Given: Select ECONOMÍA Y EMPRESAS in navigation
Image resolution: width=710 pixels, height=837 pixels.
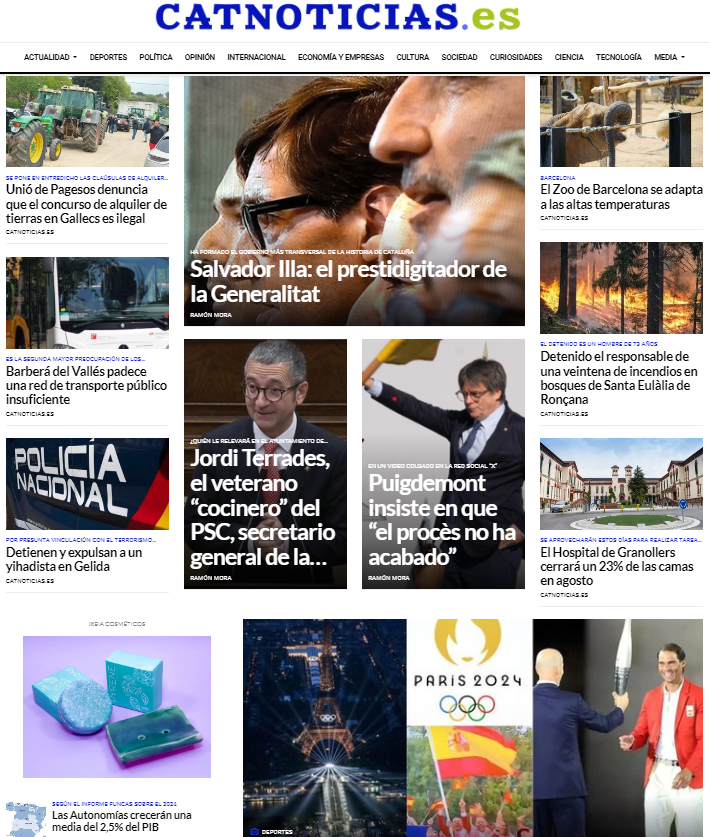Looking at the screenshot, I should point(341,57).
